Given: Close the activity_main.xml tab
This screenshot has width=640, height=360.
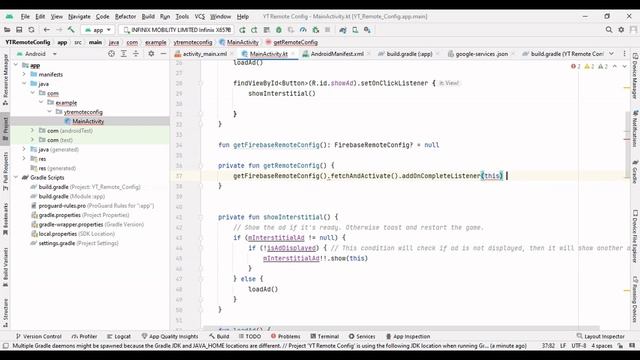Looking at the screenshot, I should (232, 54).
